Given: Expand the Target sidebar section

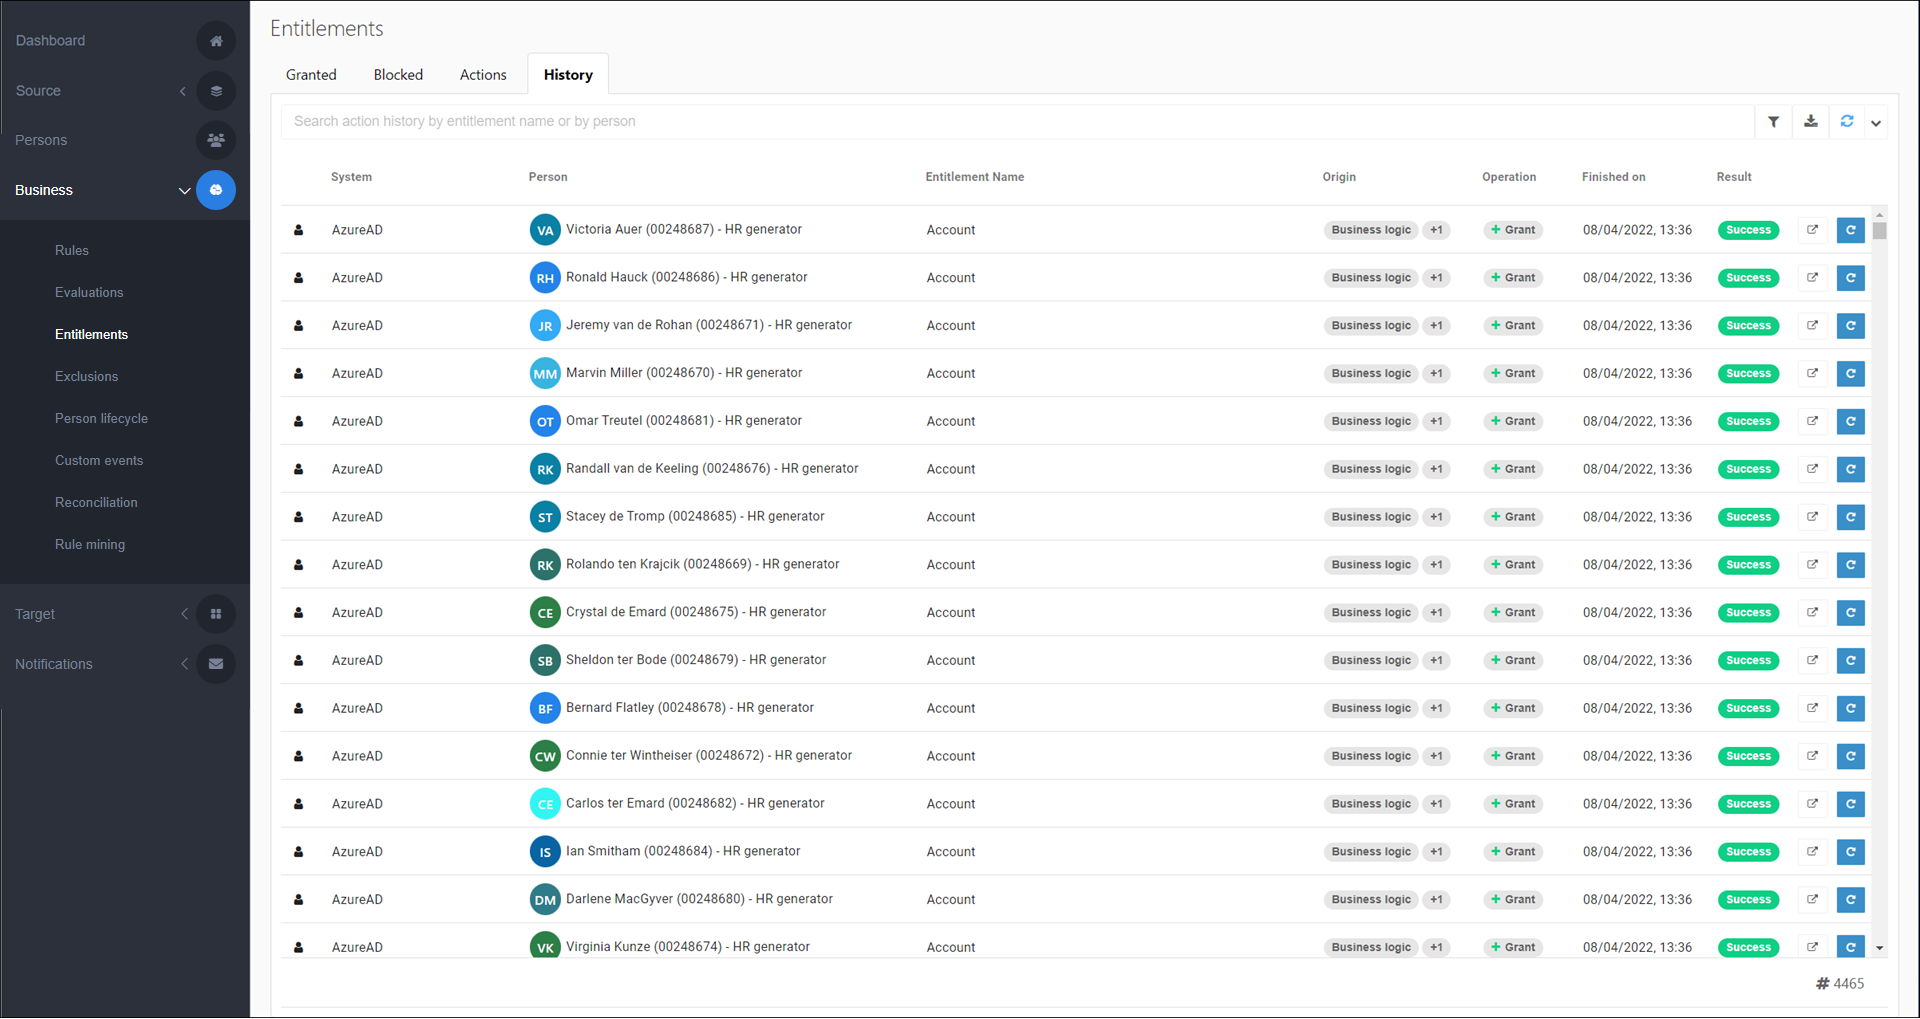Looking at the screenshot, I should (184, 614).
